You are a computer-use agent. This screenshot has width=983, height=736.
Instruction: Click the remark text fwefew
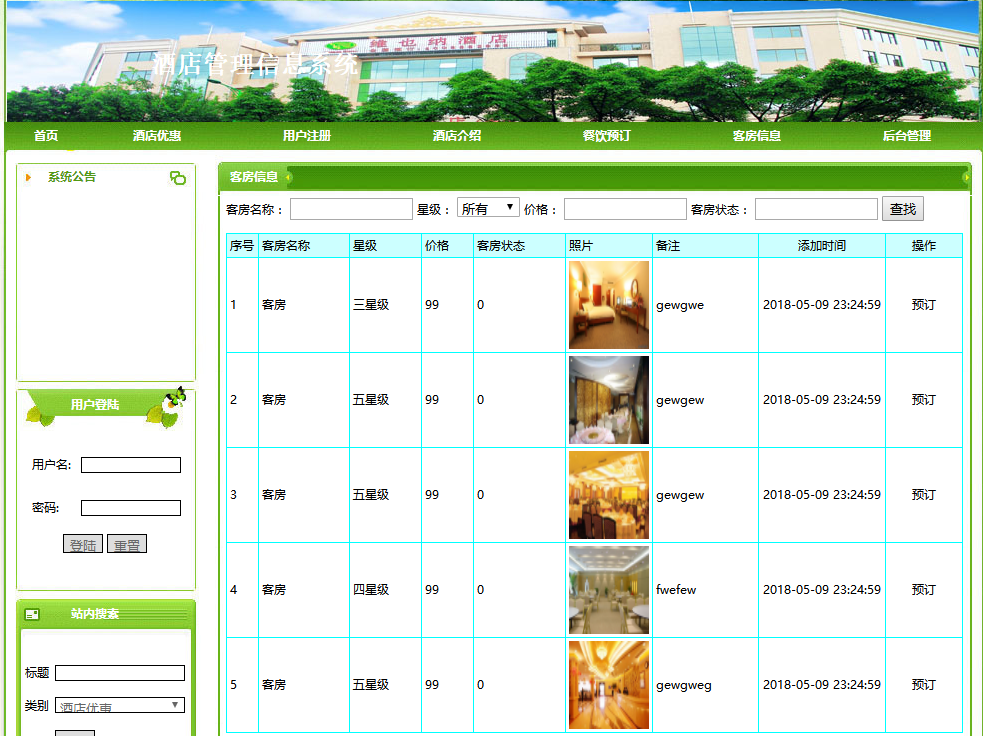(x=676, y=590)
